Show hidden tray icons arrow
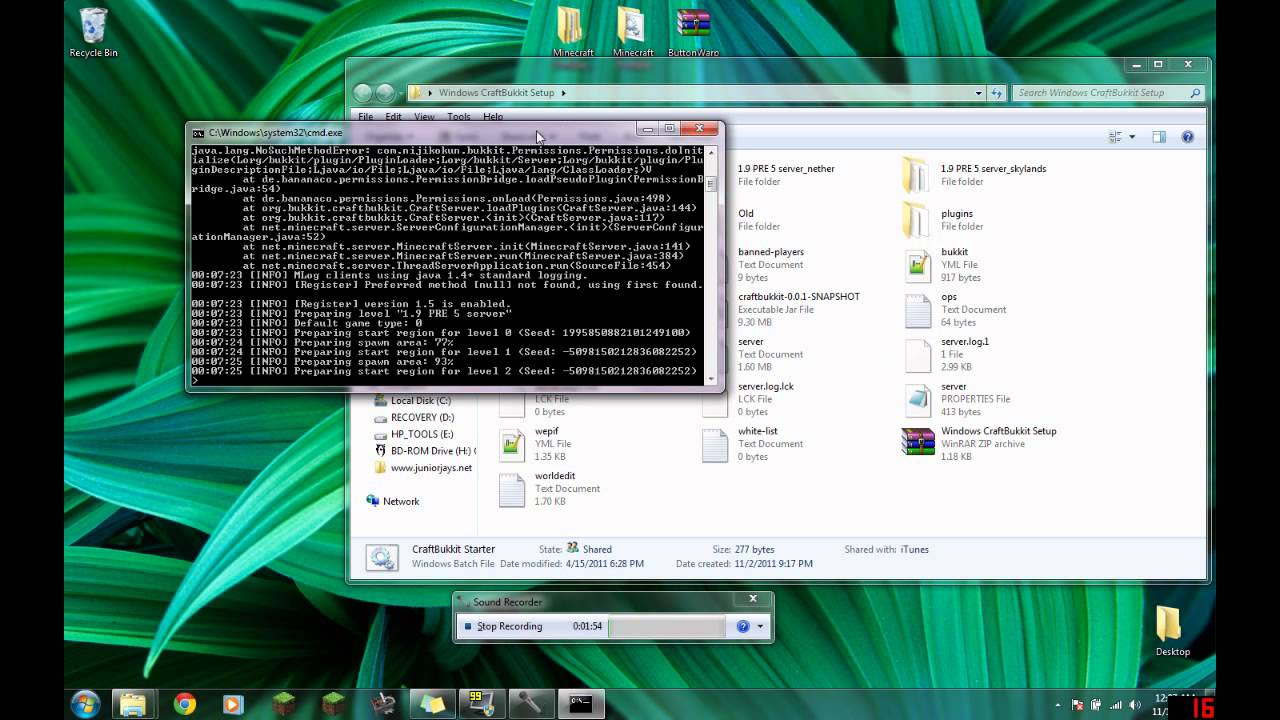The width and height of the screenshot is (1280, 720). pyautogui.click(x=1057, y=705)
